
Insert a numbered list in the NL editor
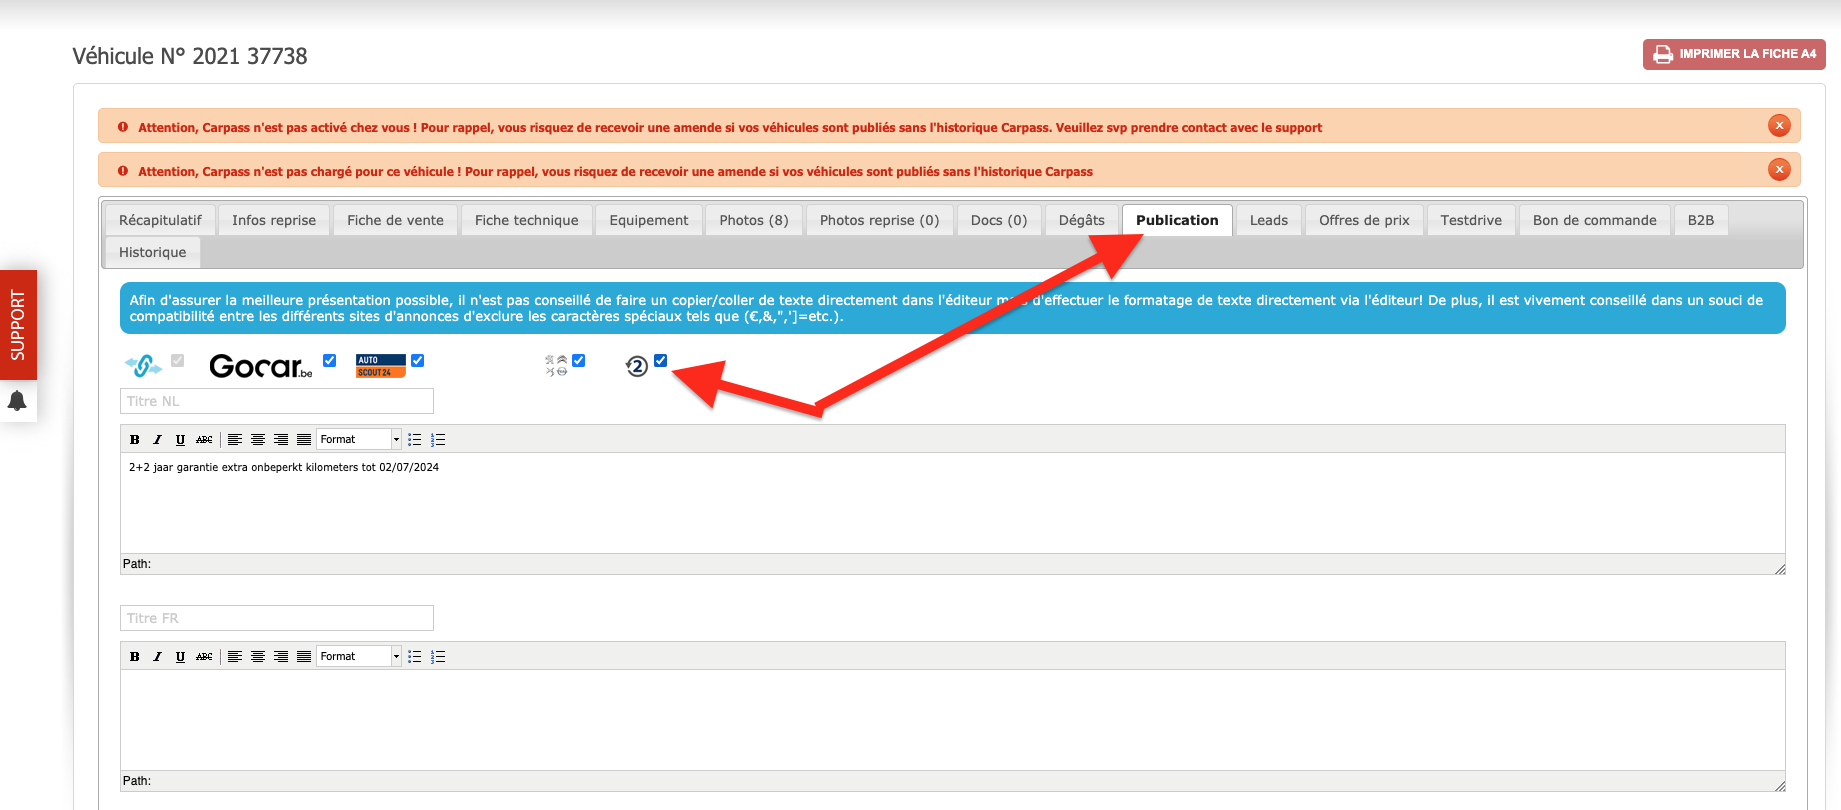438,439
